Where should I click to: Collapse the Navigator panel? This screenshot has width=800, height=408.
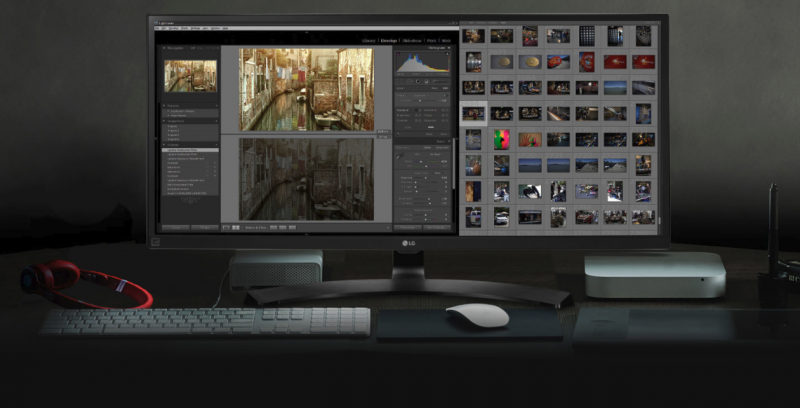pos(164,48)
